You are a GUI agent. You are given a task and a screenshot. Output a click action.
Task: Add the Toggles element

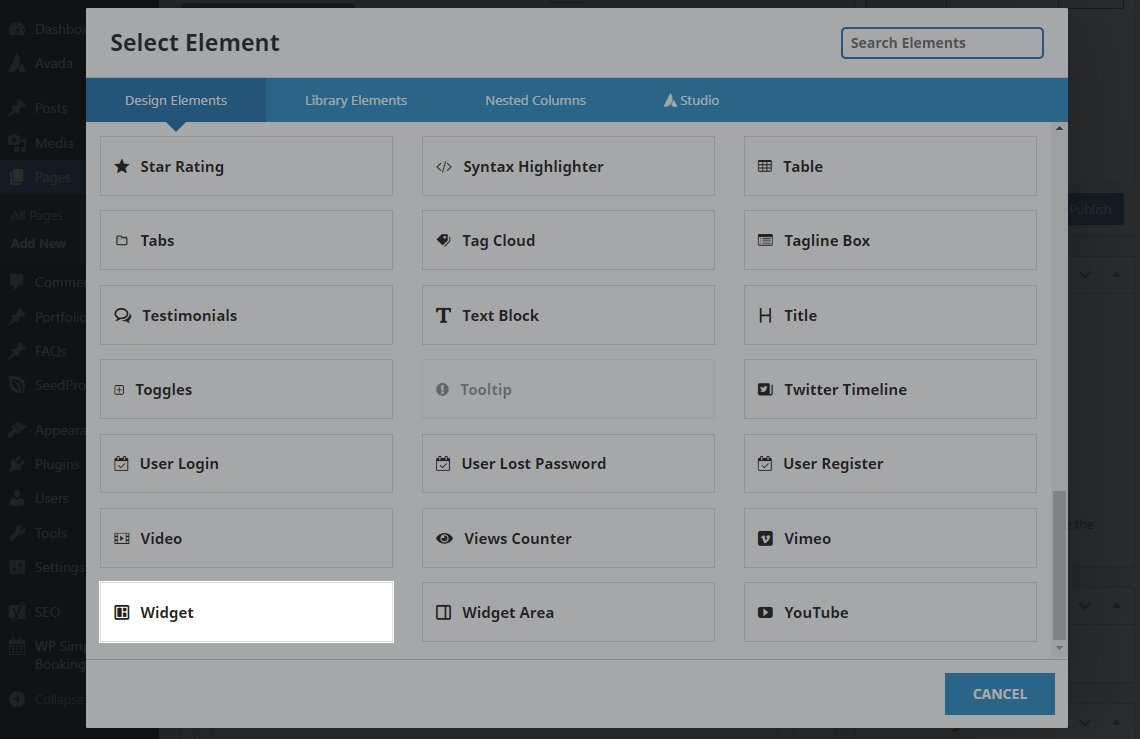click(246, 390)
